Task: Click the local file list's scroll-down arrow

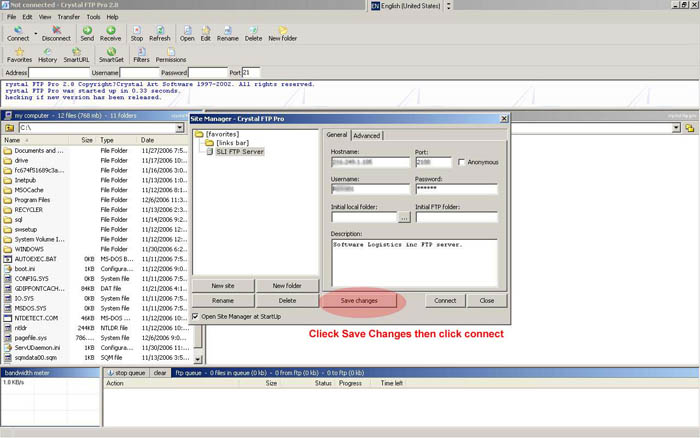Action: click(198, 359)
